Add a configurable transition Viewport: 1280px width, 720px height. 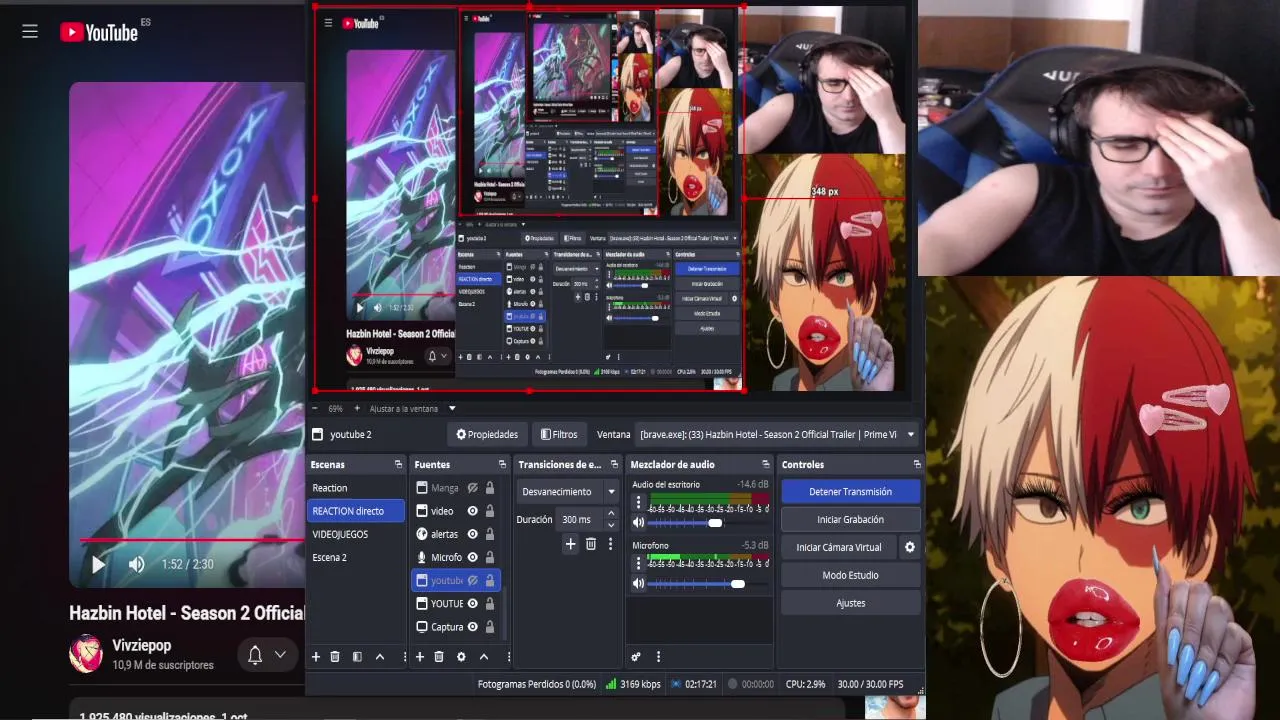click(x=571, y=544)
